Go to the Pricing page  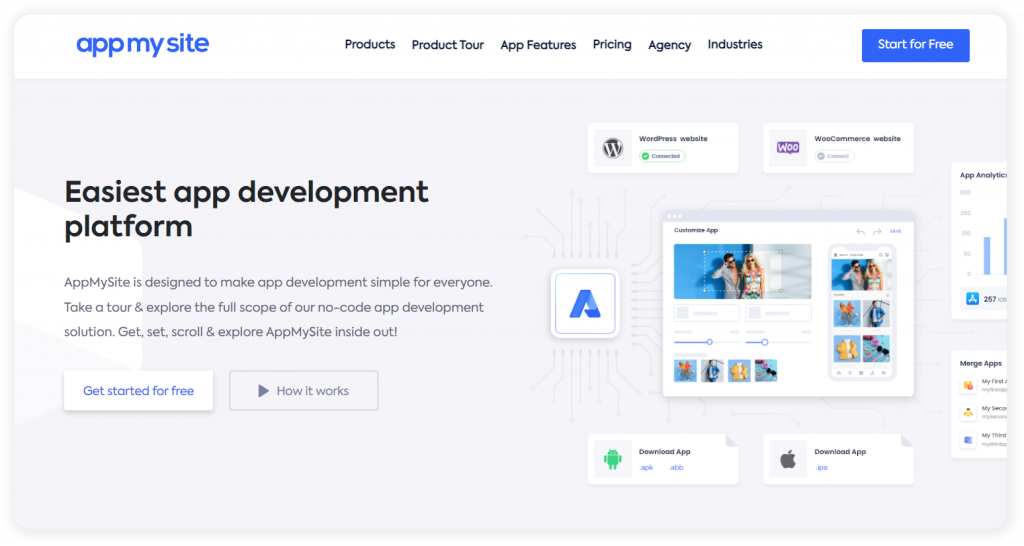[x=612, y=45]
